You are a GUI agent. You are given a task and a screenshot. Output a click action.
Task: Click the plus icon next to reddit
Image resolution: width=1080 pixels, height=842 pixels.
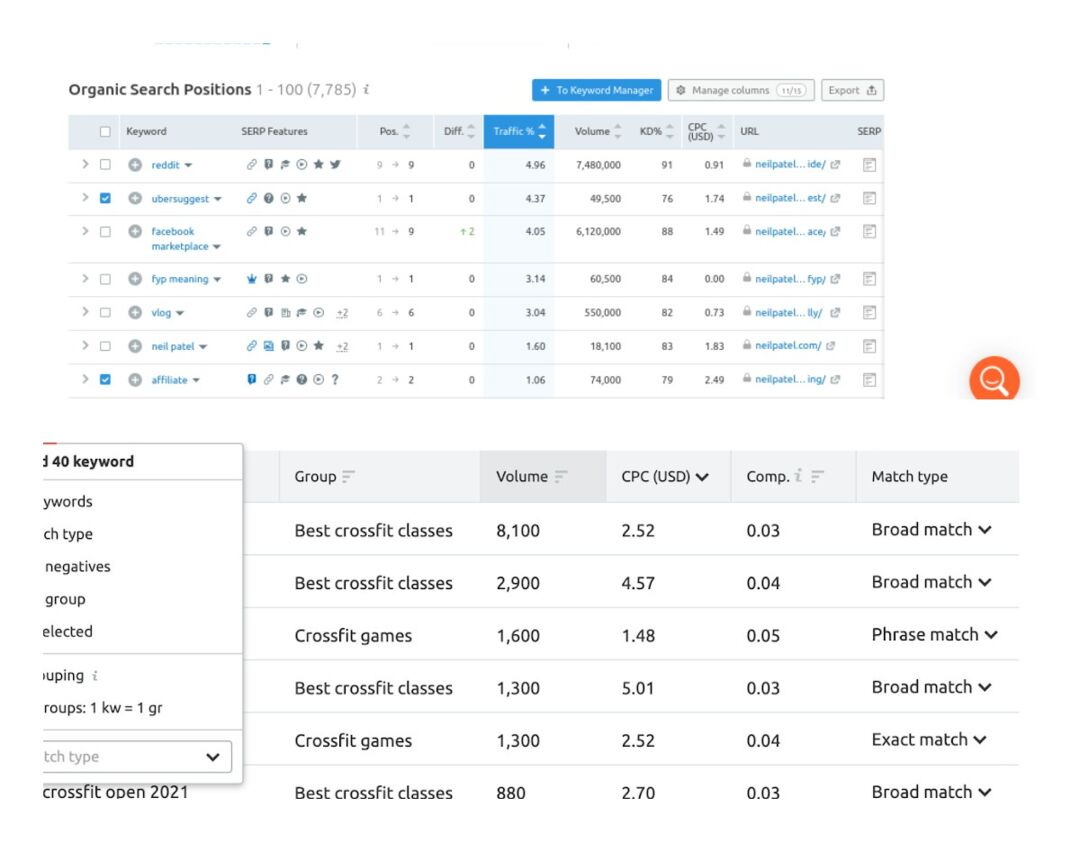point(135,165)
